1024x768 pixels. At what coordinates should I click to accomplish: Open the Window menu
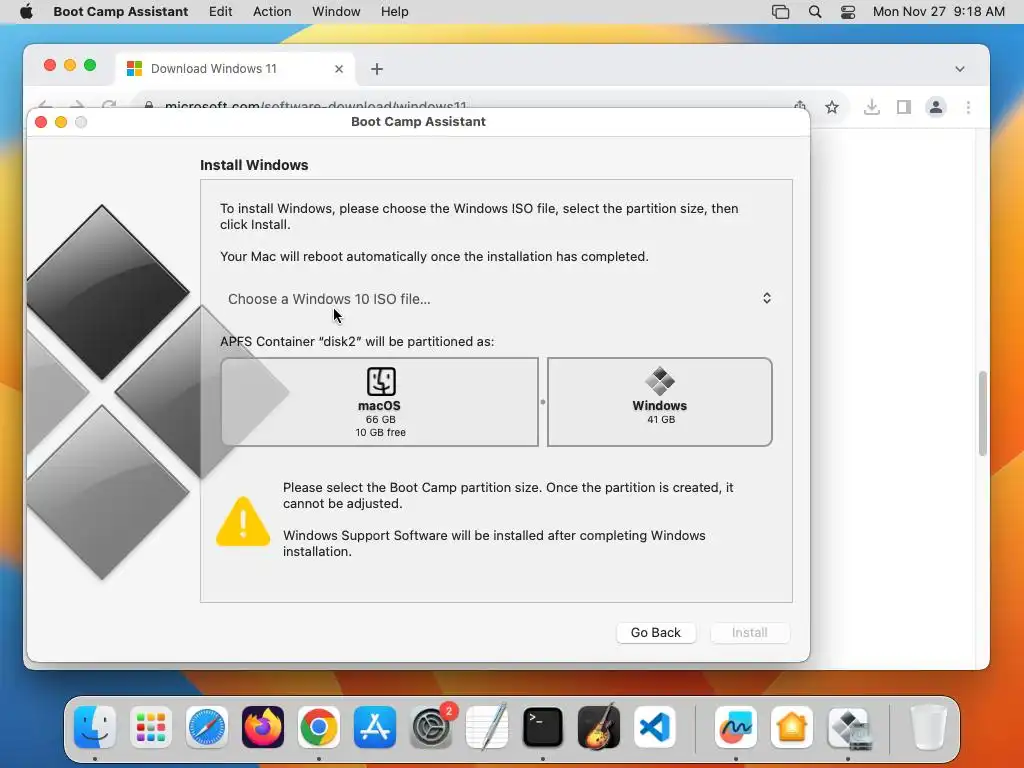(336, 12)
